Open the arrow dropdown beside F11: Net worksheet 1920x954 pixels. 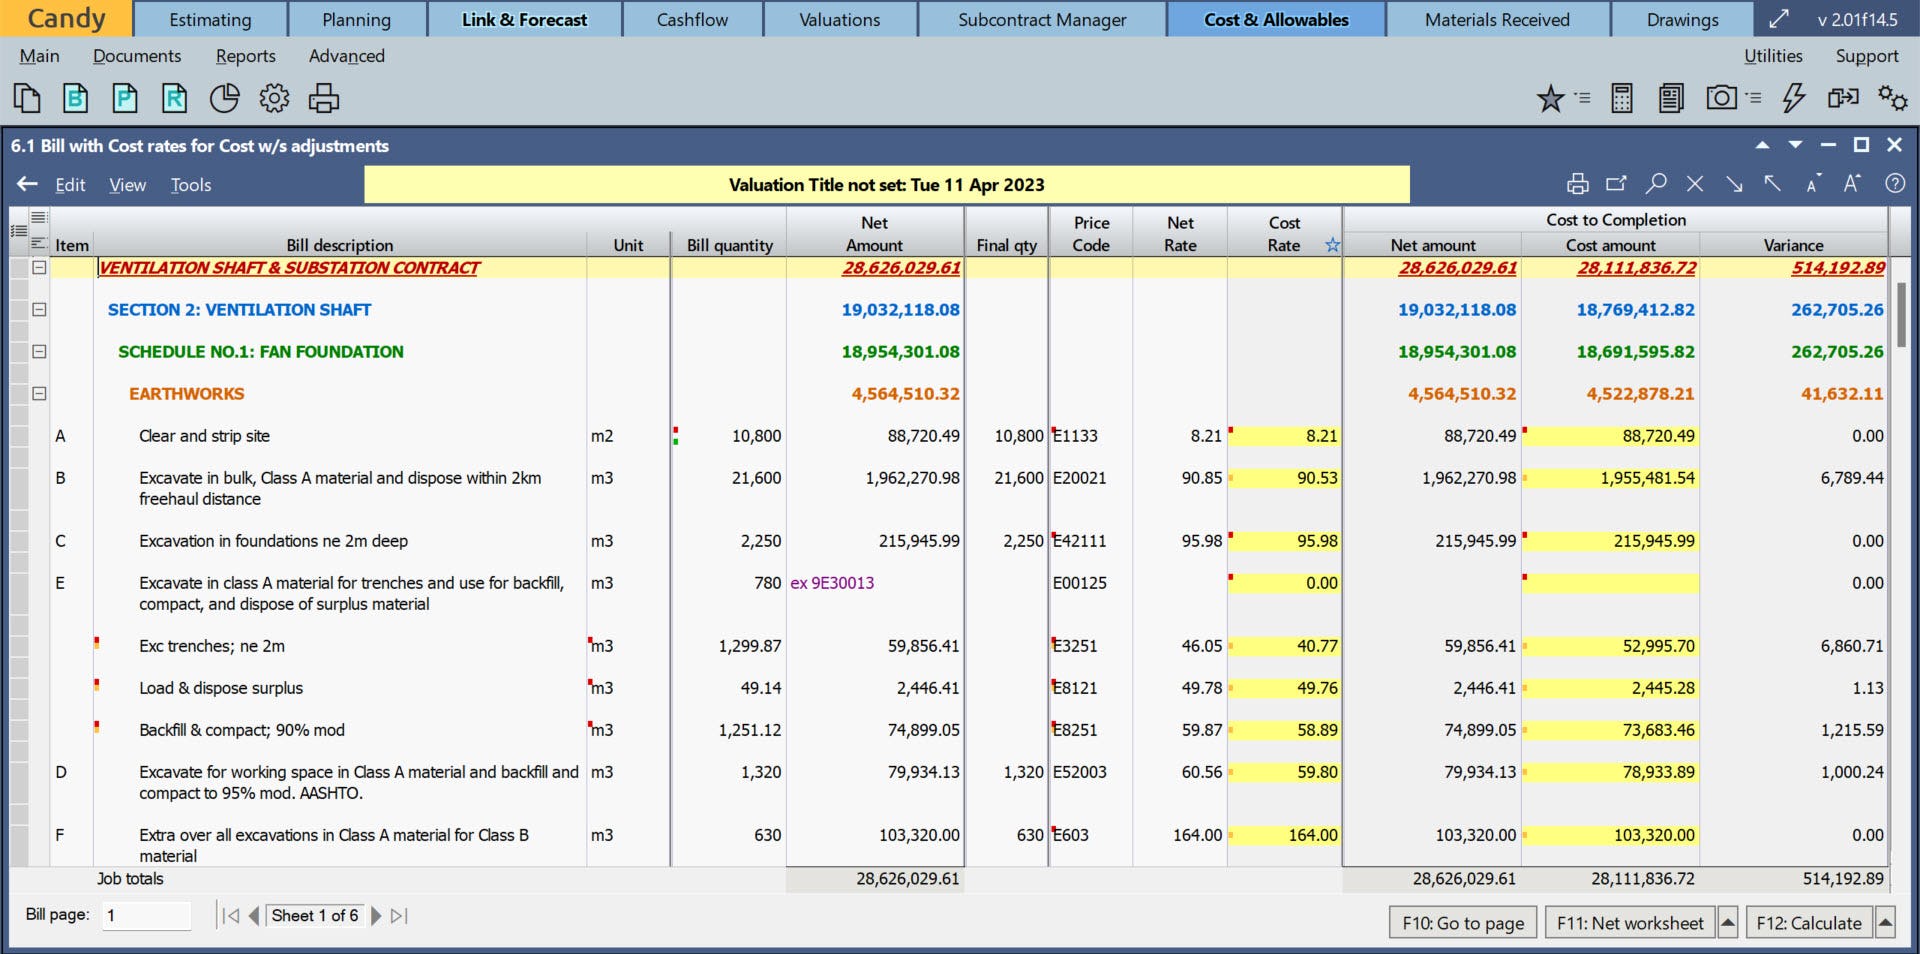1727,922
